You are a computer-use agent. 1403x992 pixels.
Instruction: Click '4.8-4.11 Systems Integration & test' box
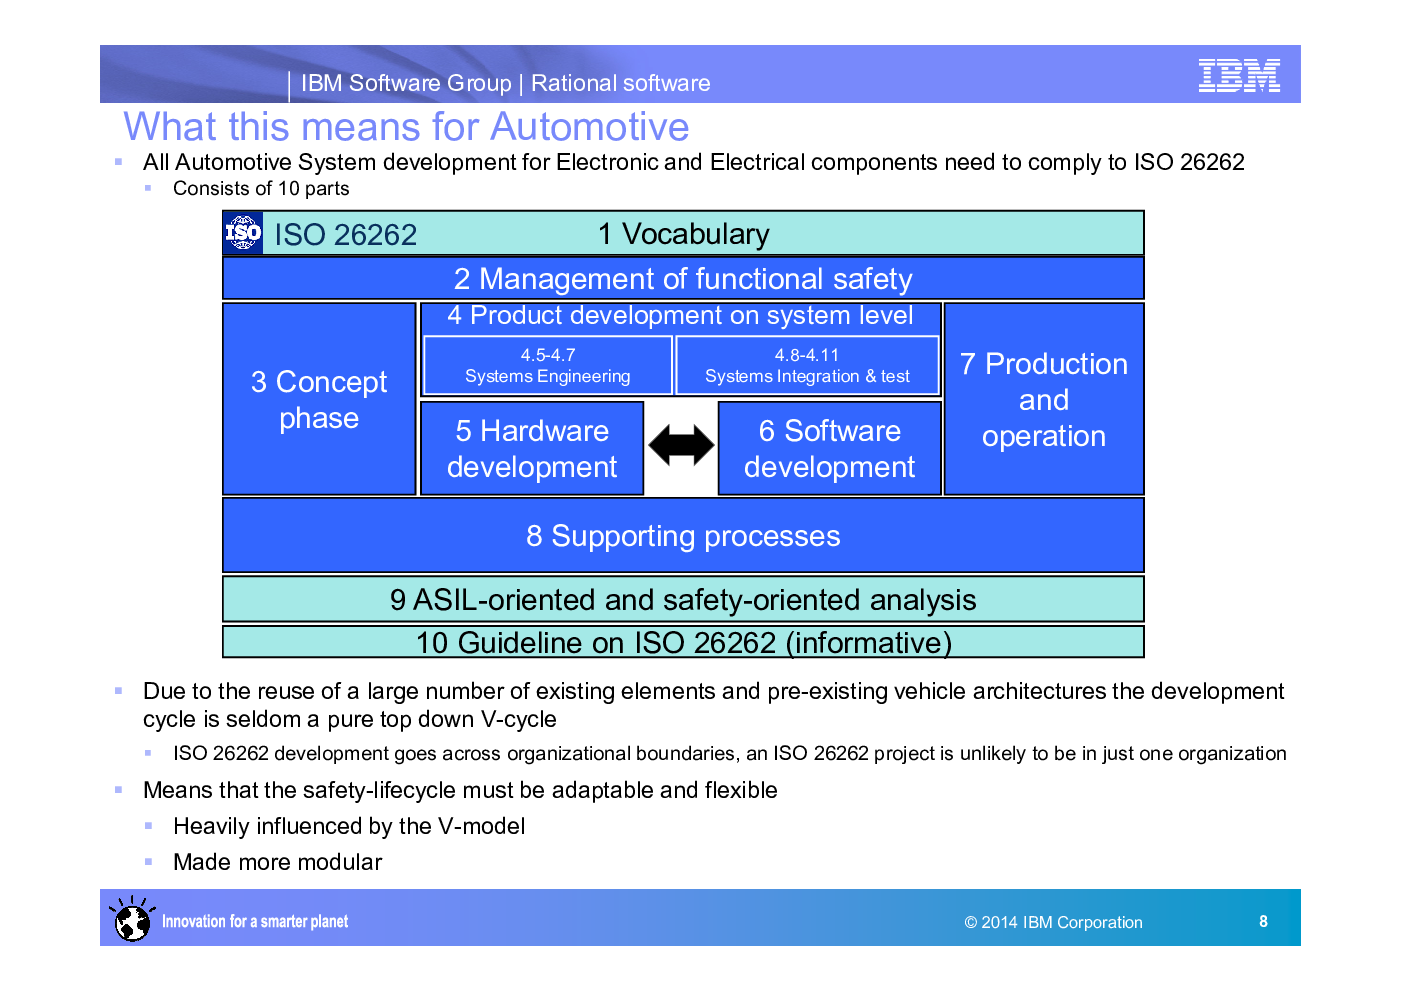[807, 365]
